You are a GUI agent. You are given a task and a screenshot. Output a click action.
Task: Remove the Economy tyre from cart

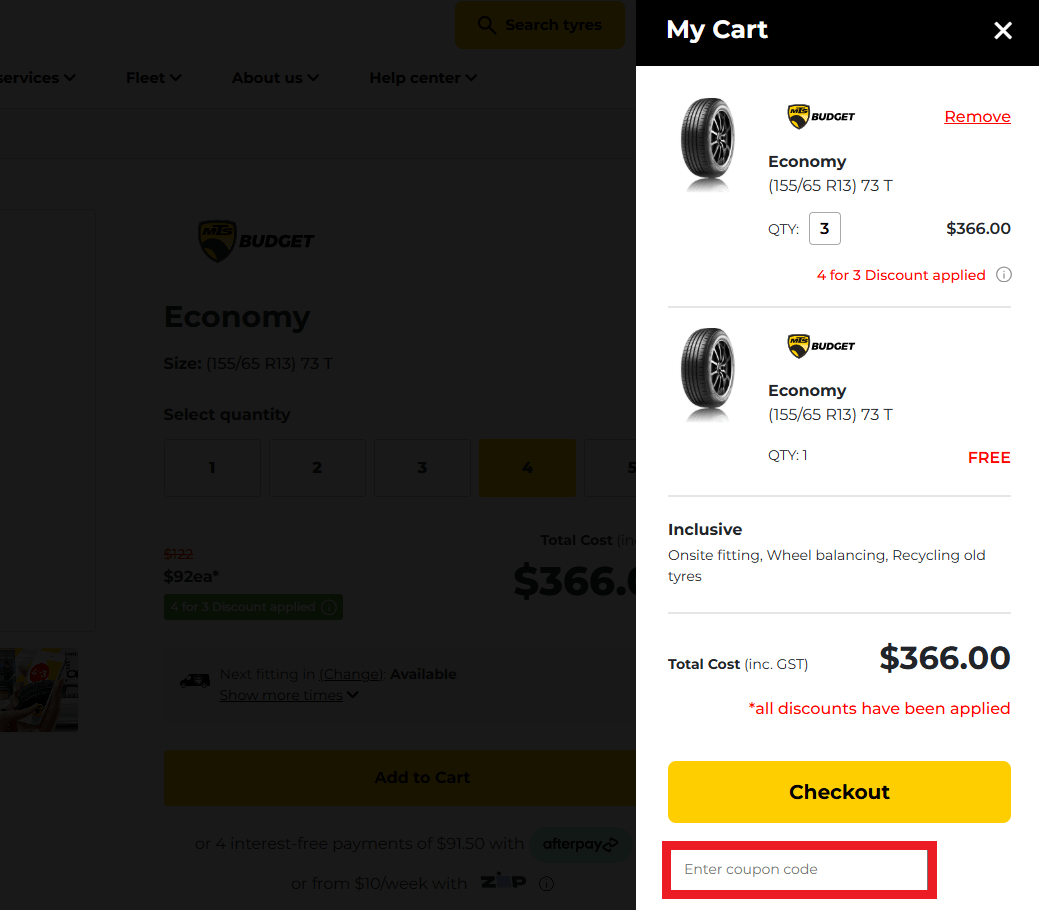point(977,116)
